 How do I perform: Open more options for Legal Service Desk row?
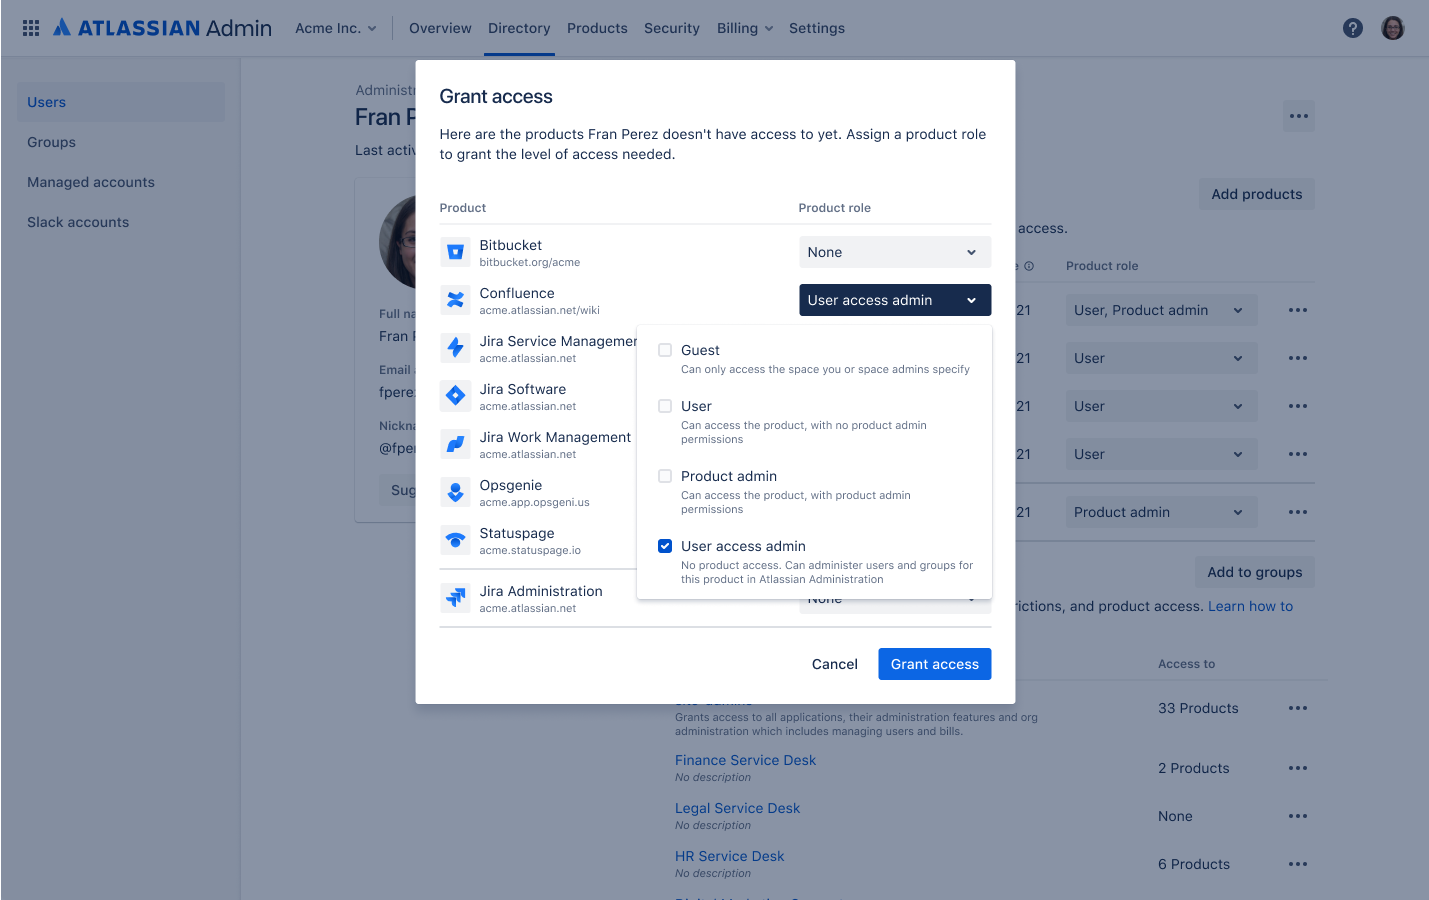[1298, 816]
